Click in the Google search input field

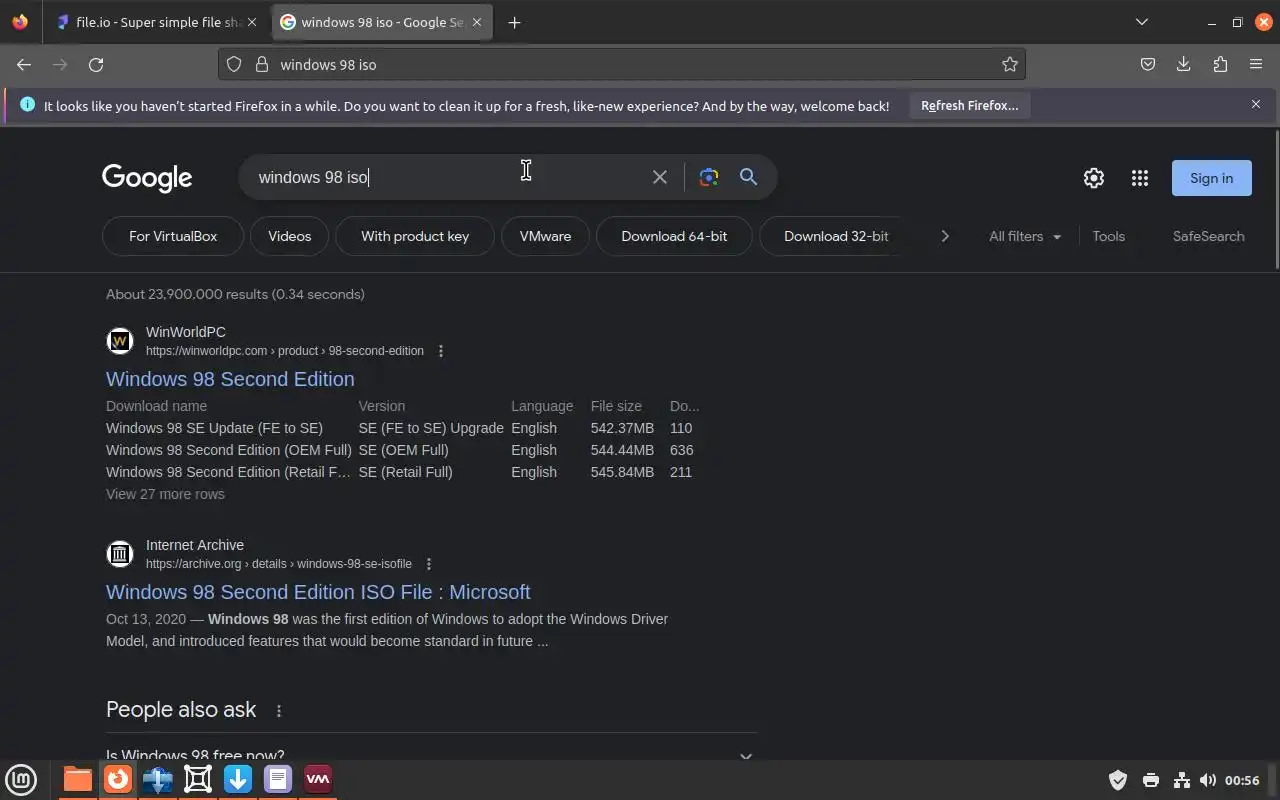coord(450,177)
